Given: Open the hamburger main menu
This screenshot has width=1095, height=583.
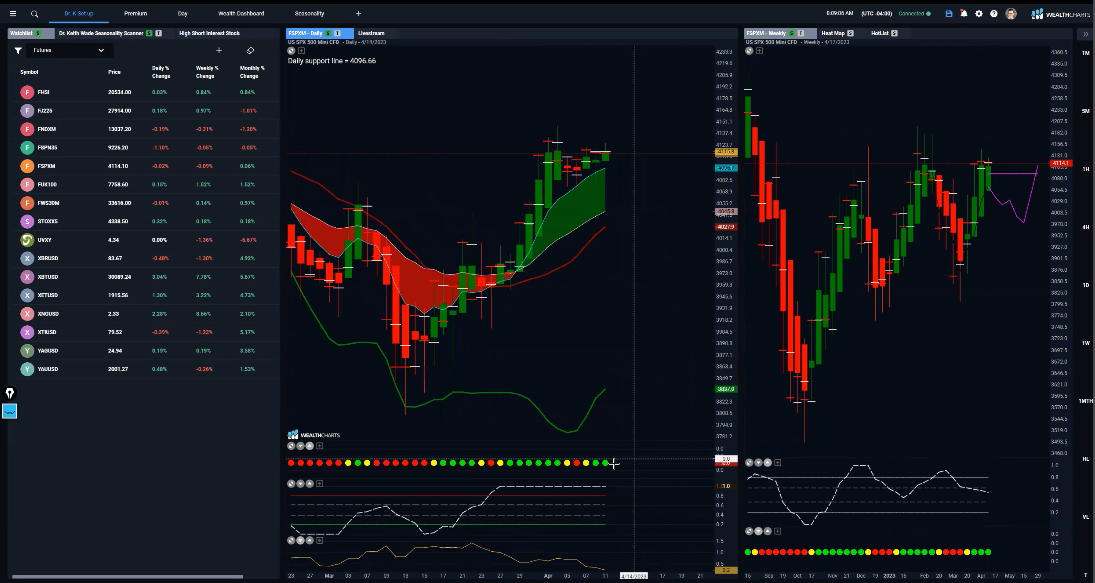Looking at the screenshot, I should point(13,13).
